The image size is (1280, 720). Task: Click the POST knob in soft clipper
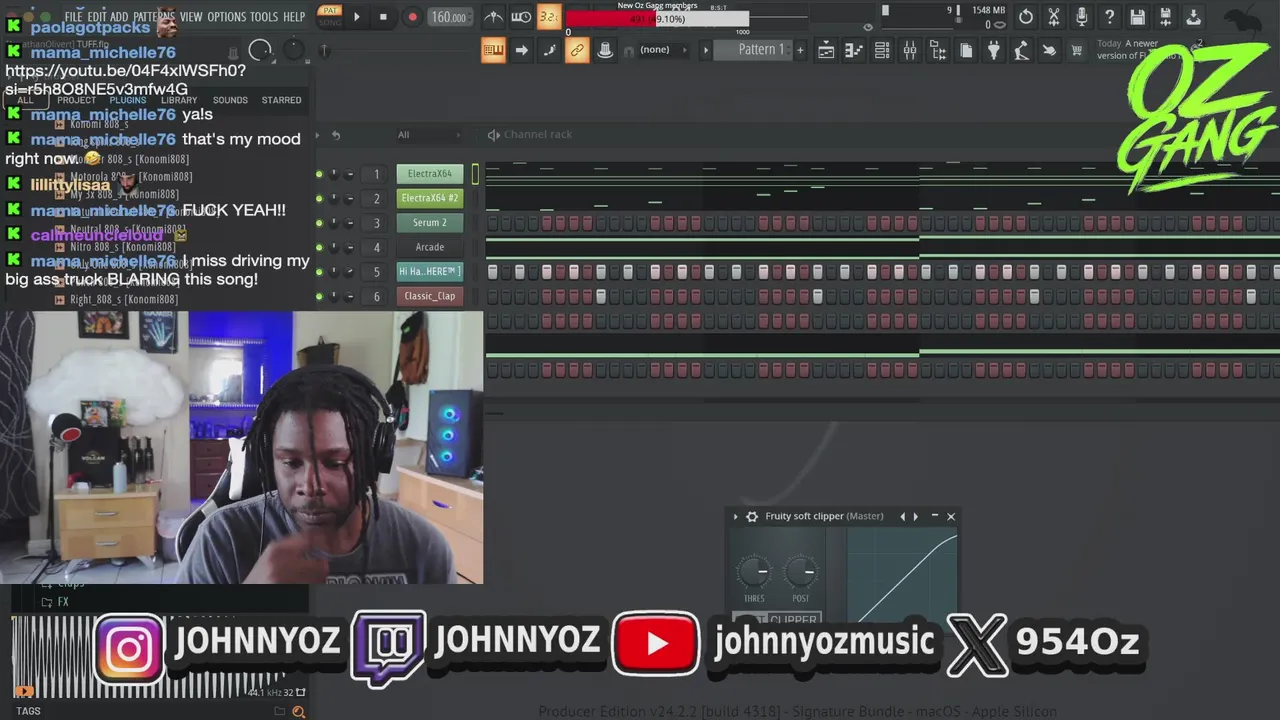click(x=800, y=572)
